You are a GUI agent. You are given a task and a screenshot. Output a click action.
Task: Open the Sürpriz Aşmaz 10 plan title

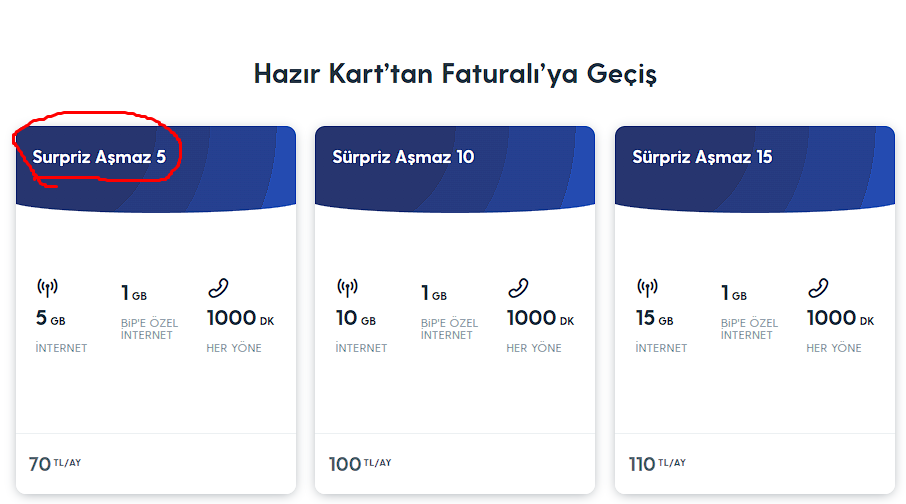tap(403, 157)
